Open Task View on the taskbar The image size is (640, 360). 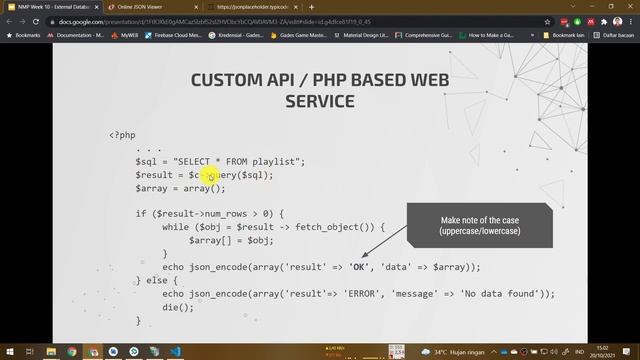point(29,351)
